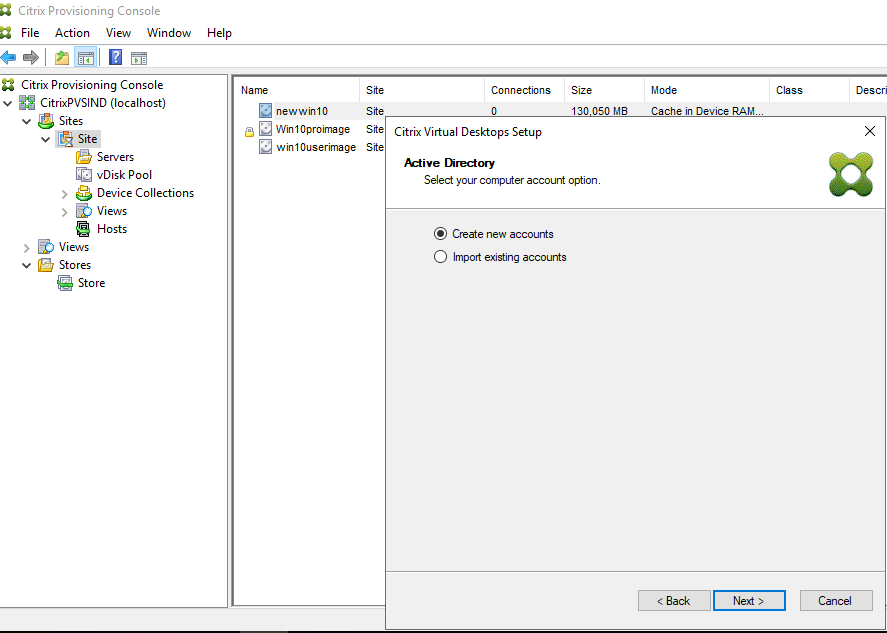Click the Cache in Device RAM mode cell
Viewport: 887px width, 633px height.
point(707,111)
